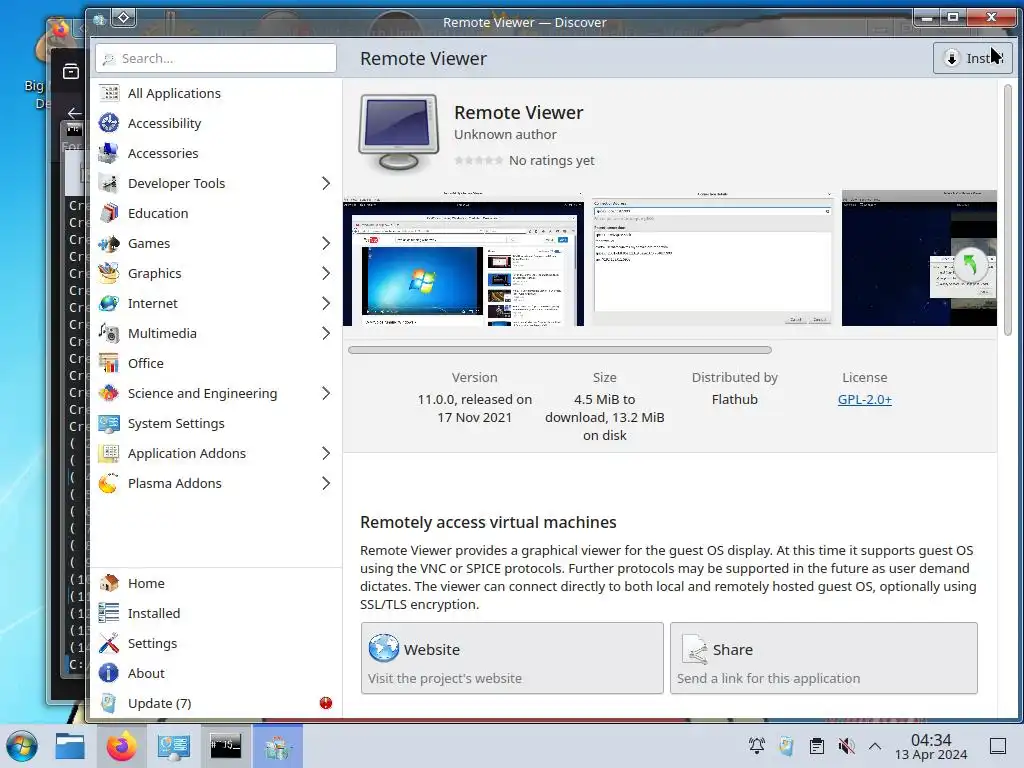Select the Education books icon
This screenshot has width=1024, height=768.
point(109,214)
